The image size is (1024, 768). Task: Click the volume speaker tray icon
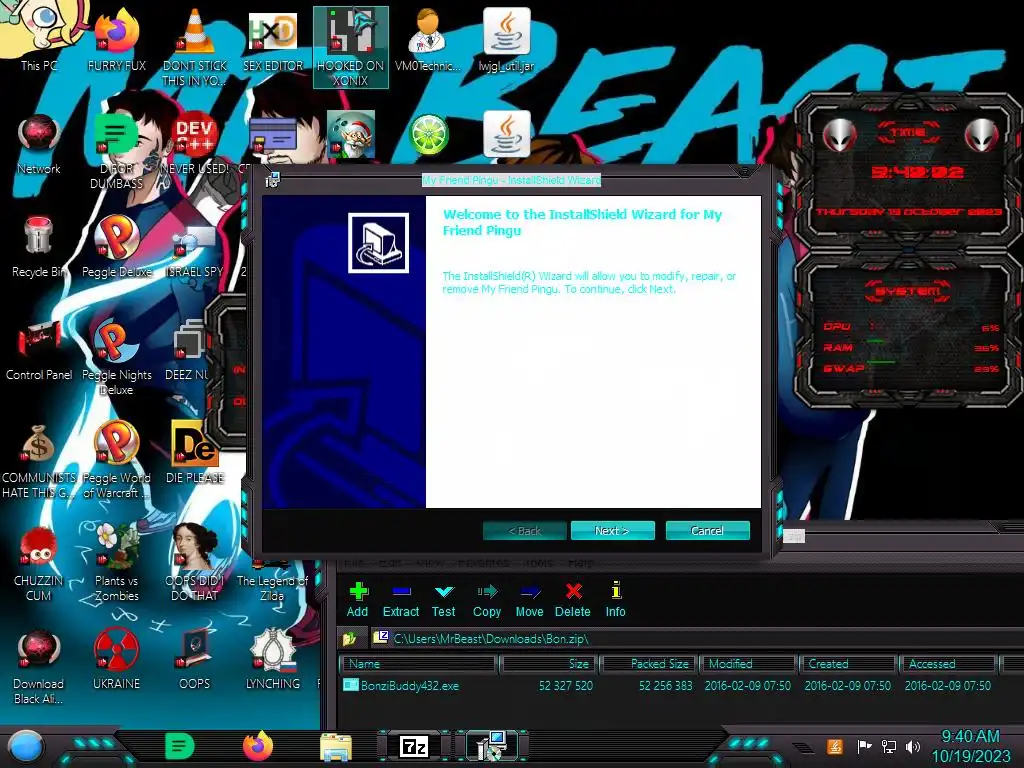point(913,746)
